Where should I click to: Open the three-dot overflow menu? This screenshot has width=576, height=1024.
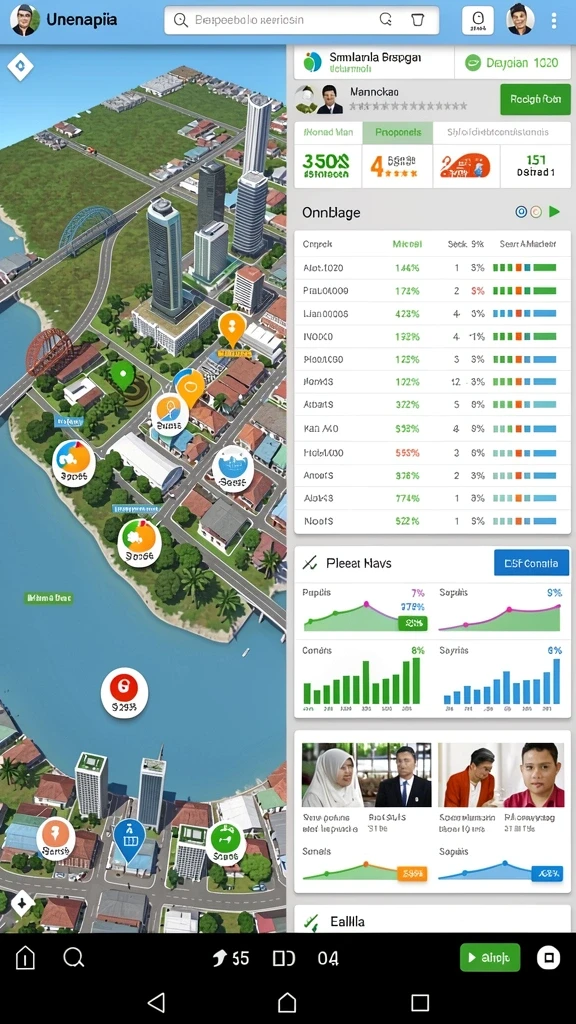point(554,20)
